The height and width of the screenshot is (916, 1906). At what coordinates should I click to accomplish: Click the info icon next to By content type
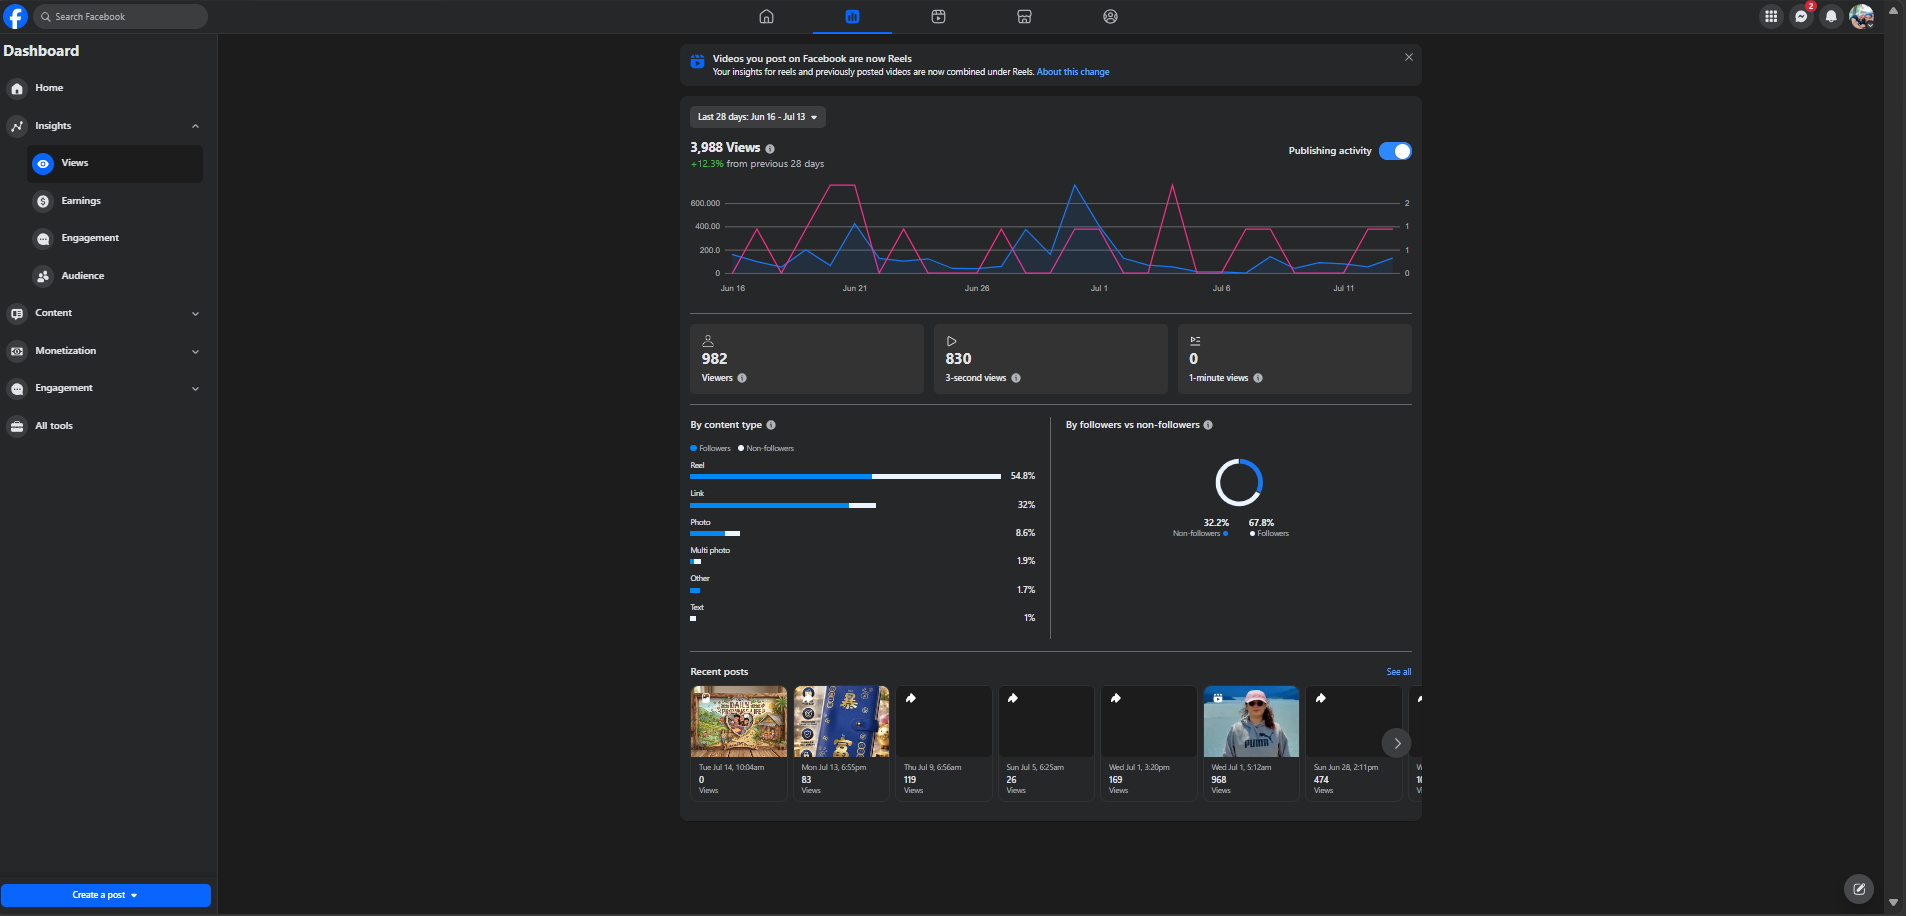[771, 425]
